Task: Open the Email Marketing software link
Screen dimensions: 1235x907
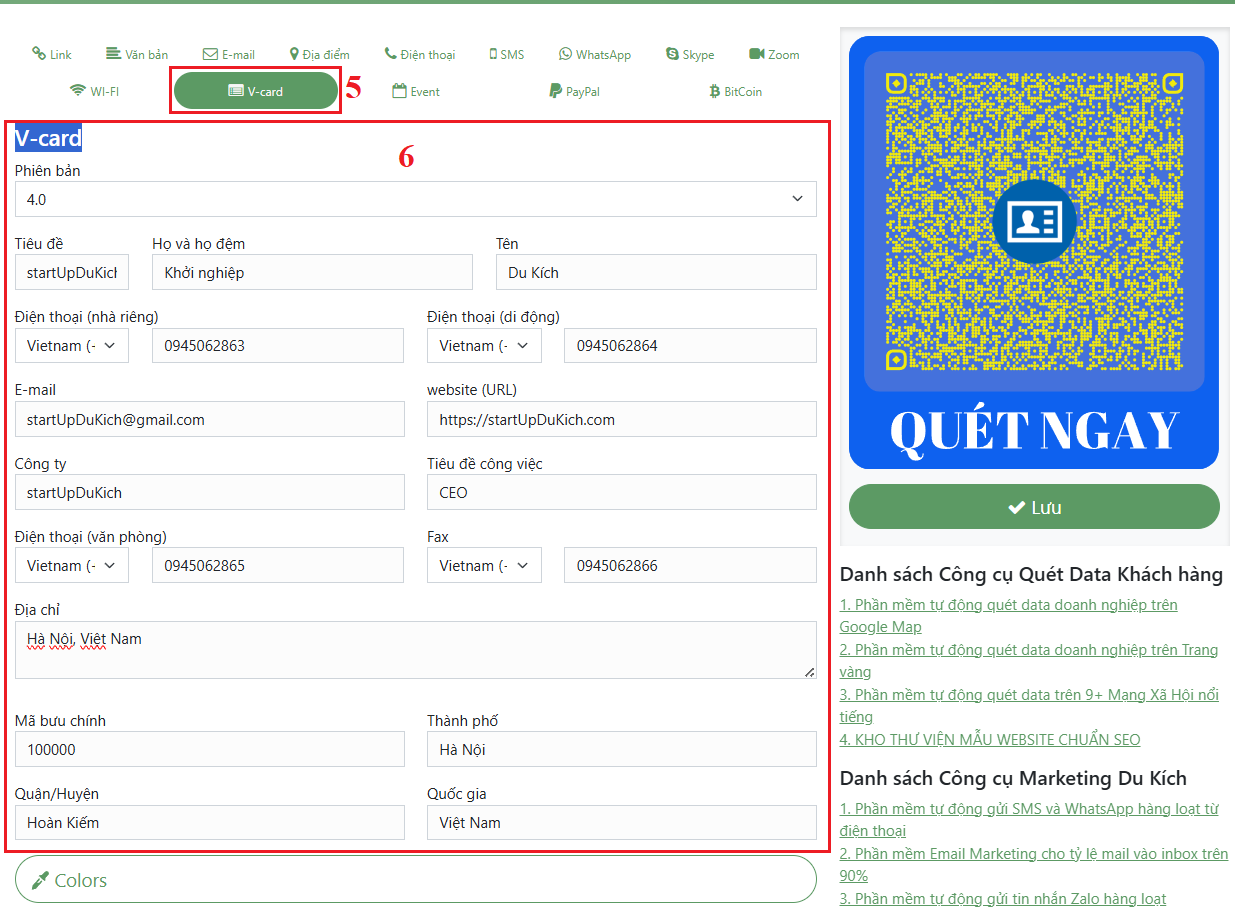Action: coord(1034,864)
